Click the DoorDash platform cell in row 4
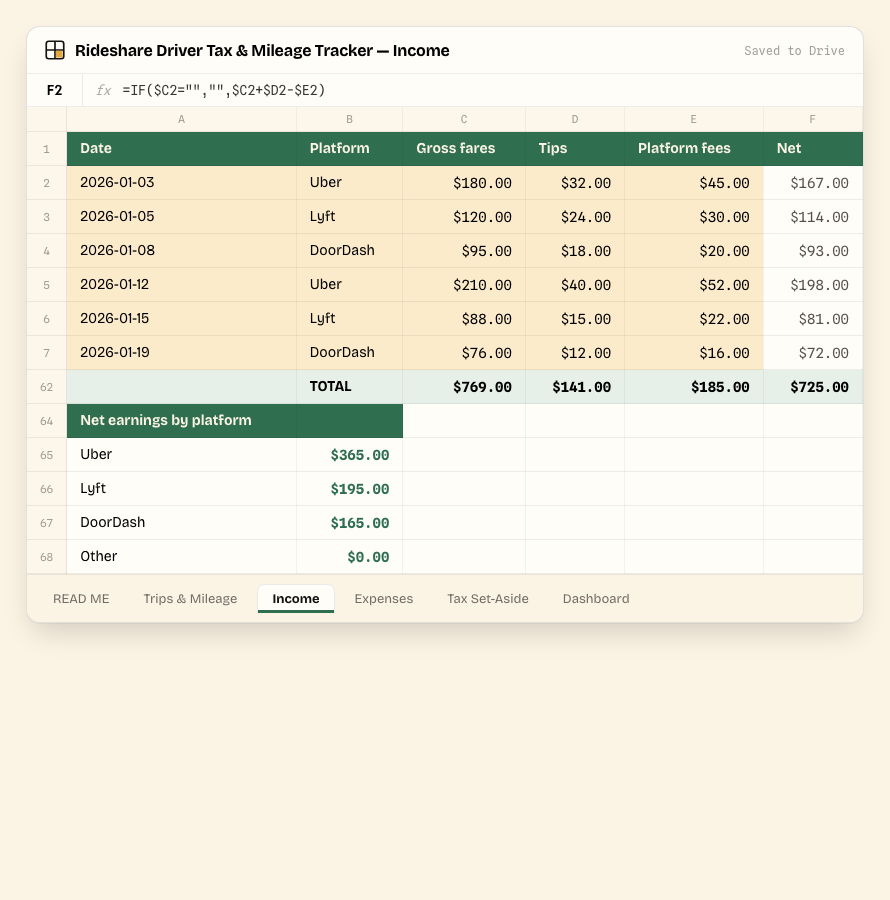Viewport: 890px width, 900px height. (349, 251)
